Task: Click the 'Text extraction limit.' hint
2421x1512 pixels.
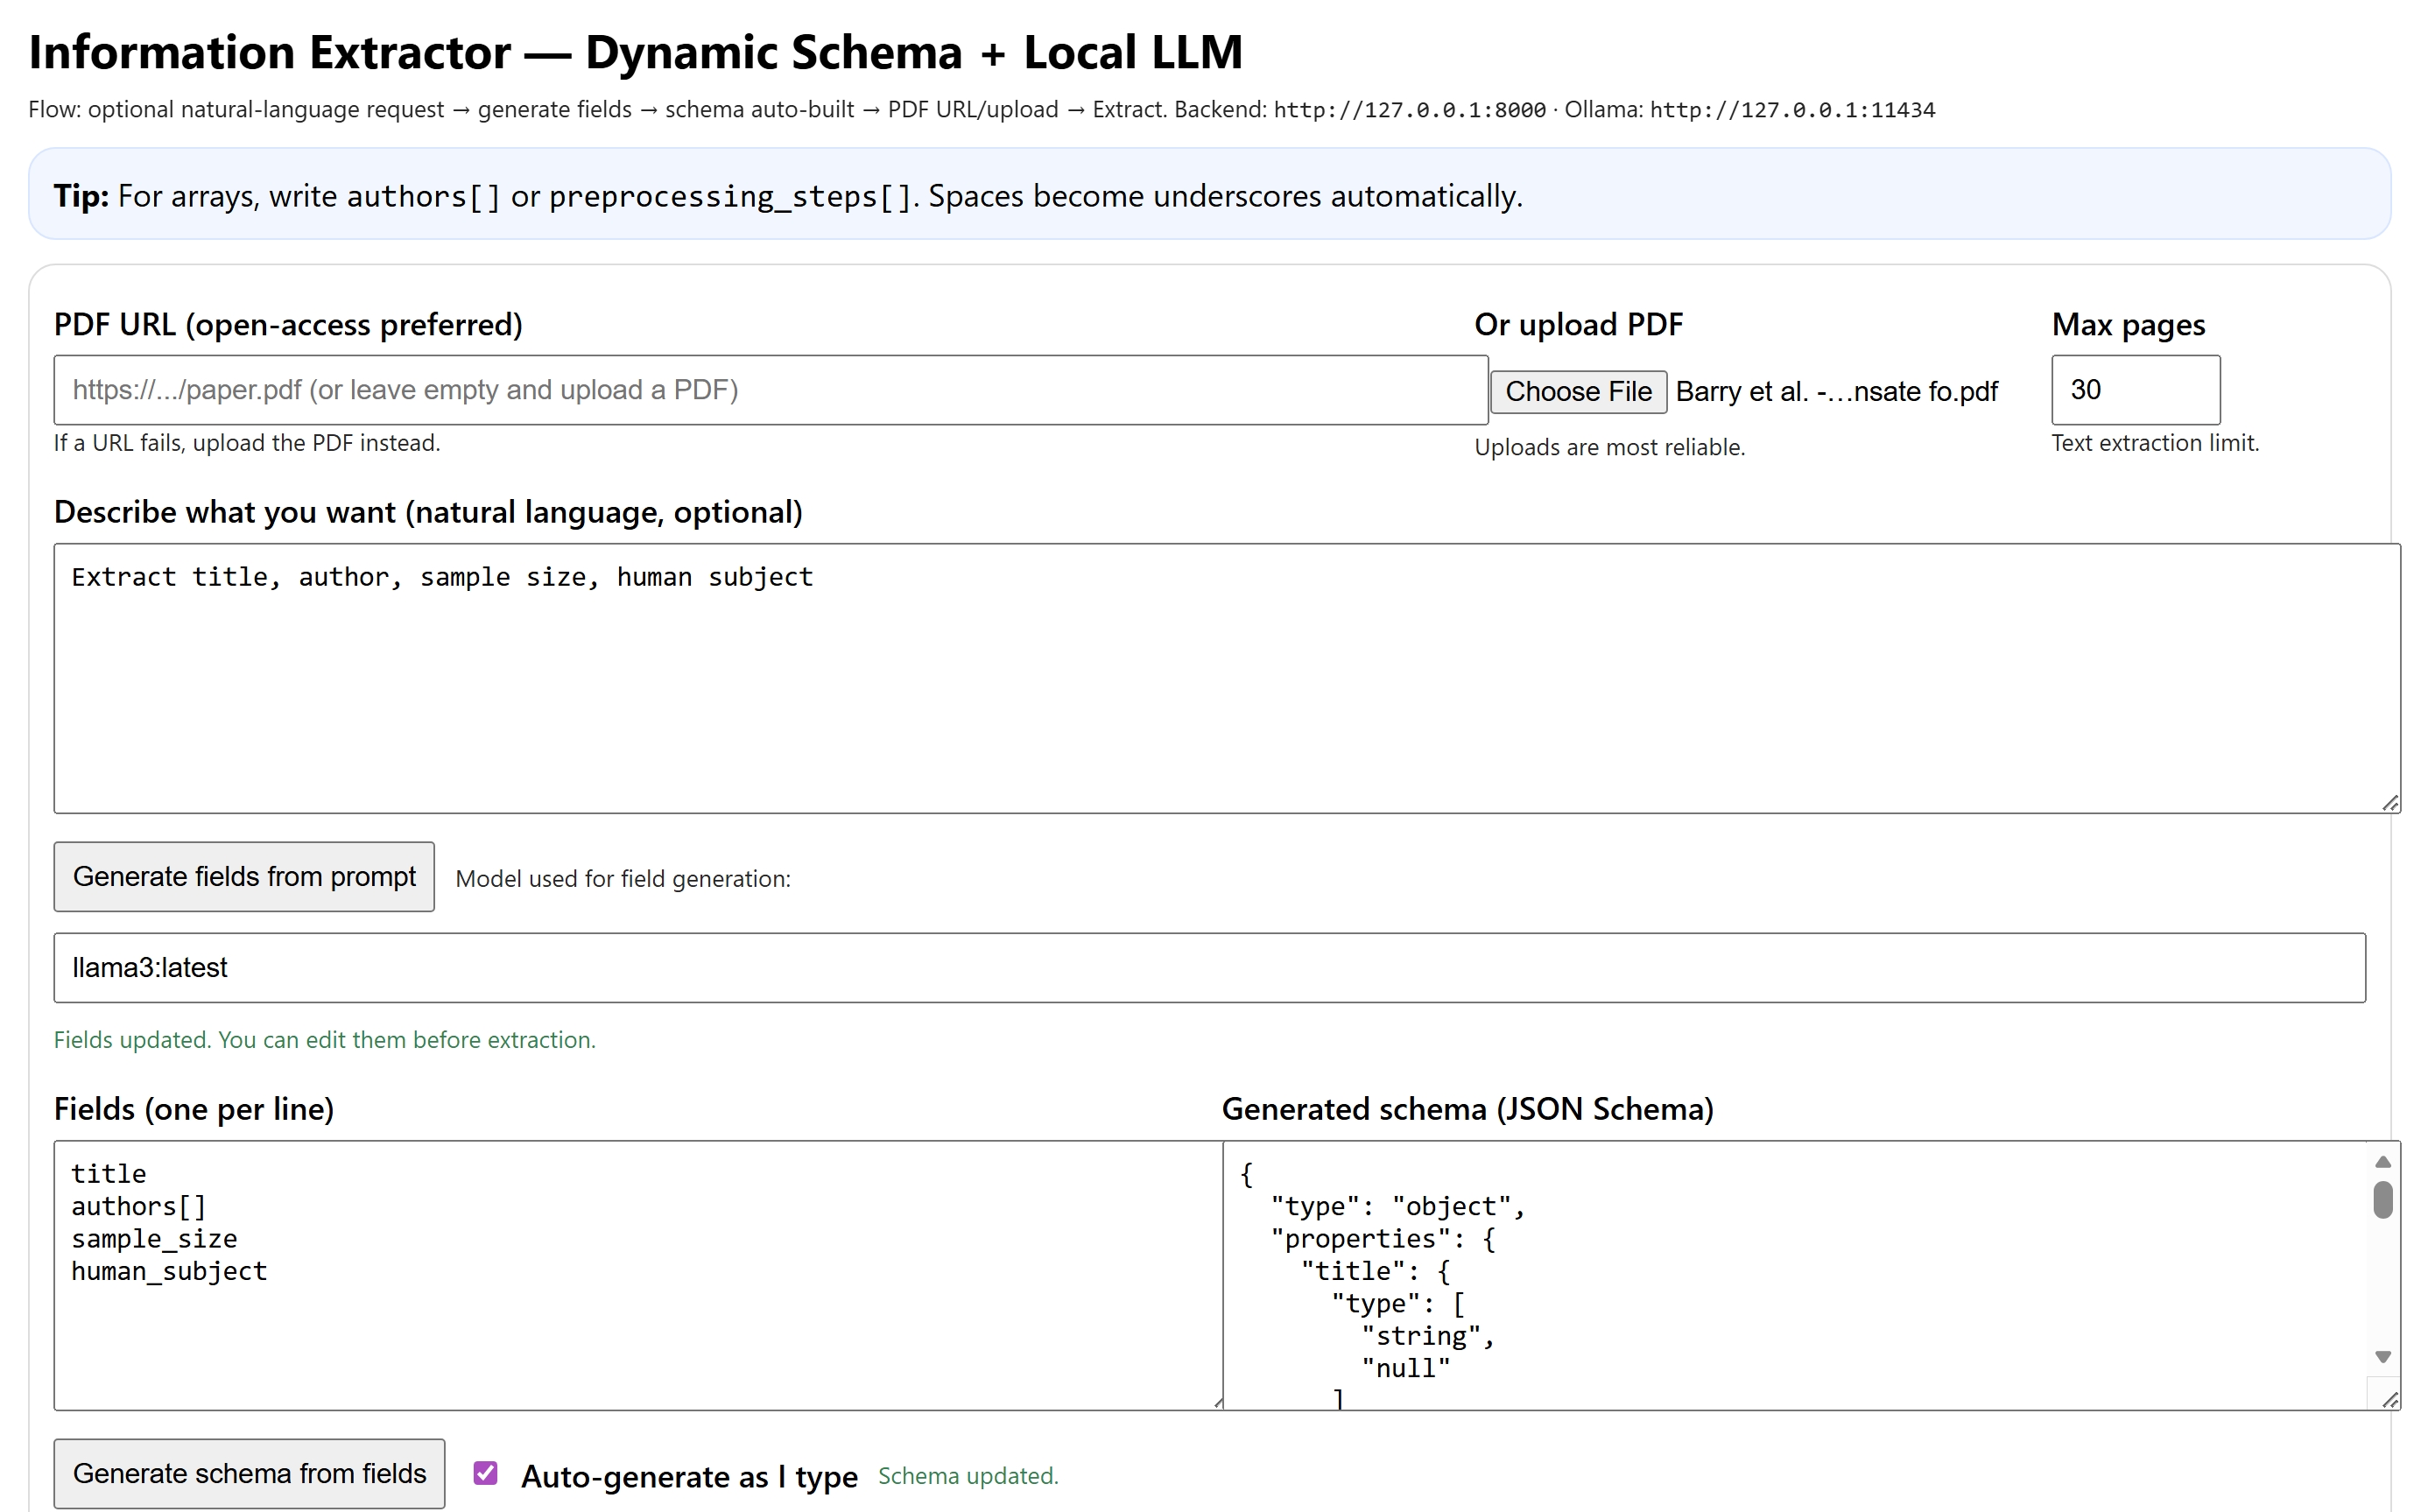Action: [2155, 443]
